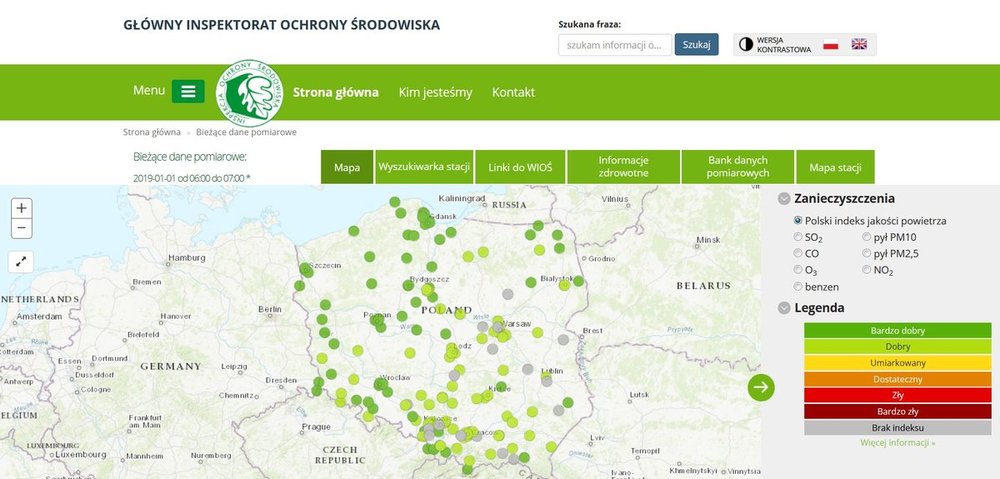Toggle the fullscreen map icon
This screenshot has width=1000, height=479.
click(22, 261)
